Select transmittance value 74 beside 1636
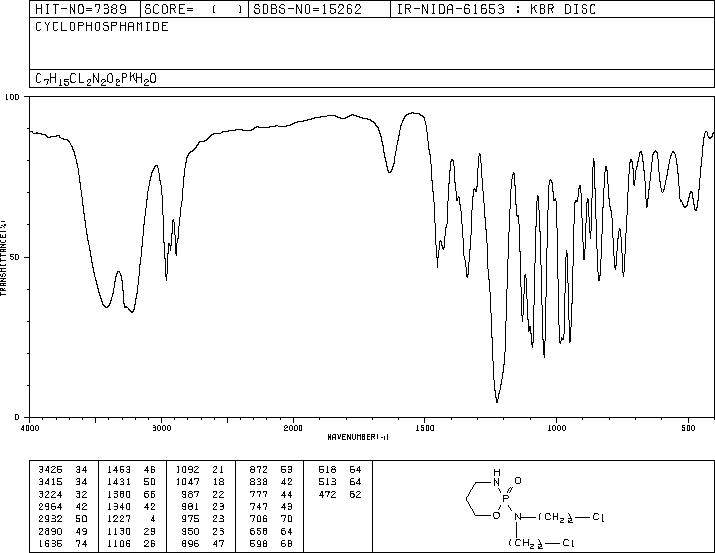This screenshot has height=553, width=715. (81, 543)
